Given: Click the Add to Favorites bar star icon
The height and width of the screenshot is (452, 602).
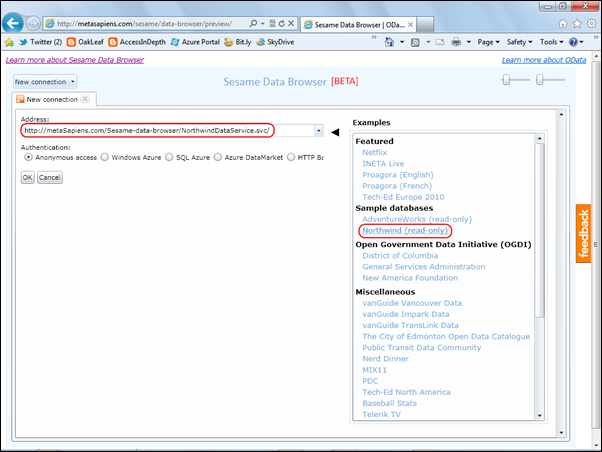Looking at the screenshot, I should 9,42.
